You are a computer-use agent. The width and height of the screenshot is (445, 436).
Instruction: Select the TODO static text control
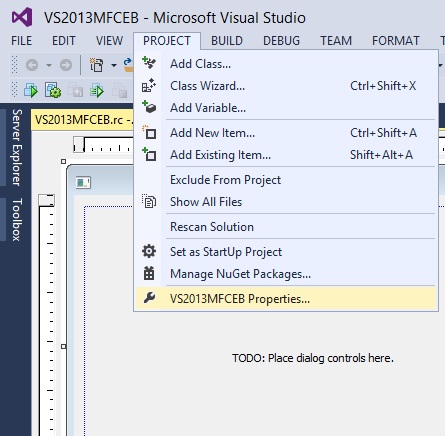pos(313,358)
